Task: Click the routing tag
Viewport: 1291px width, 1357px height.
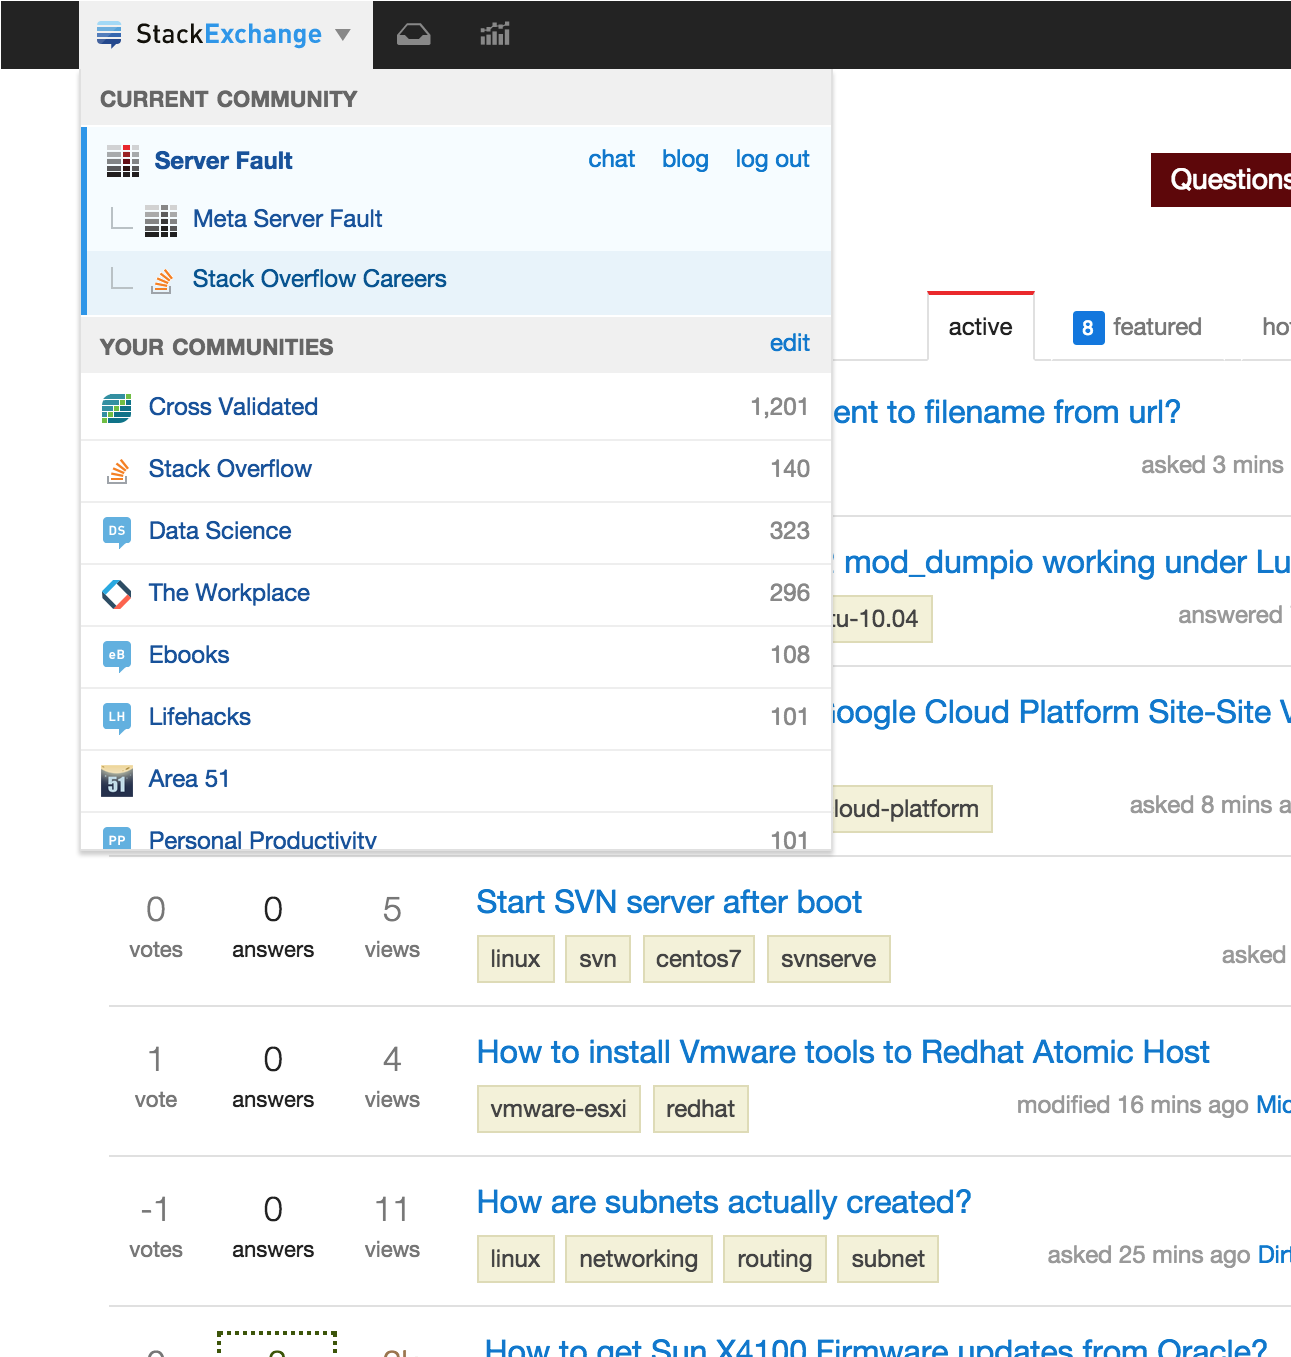Action: click(x=774, y=1259)
